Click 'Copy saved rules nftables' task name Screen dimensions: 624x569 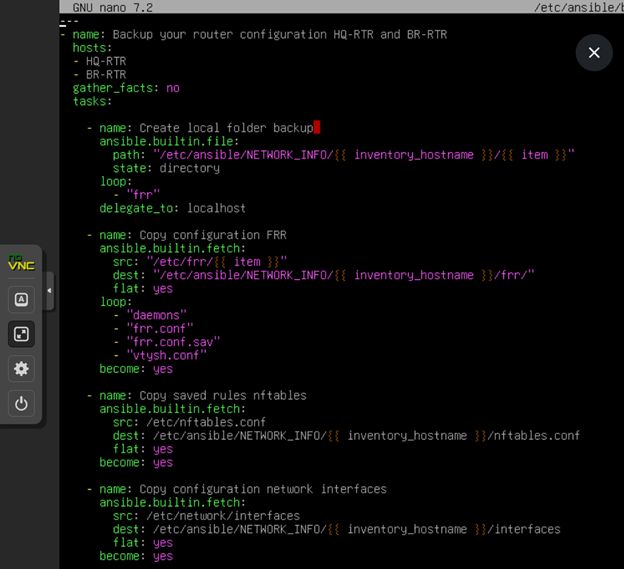[223, 395]
